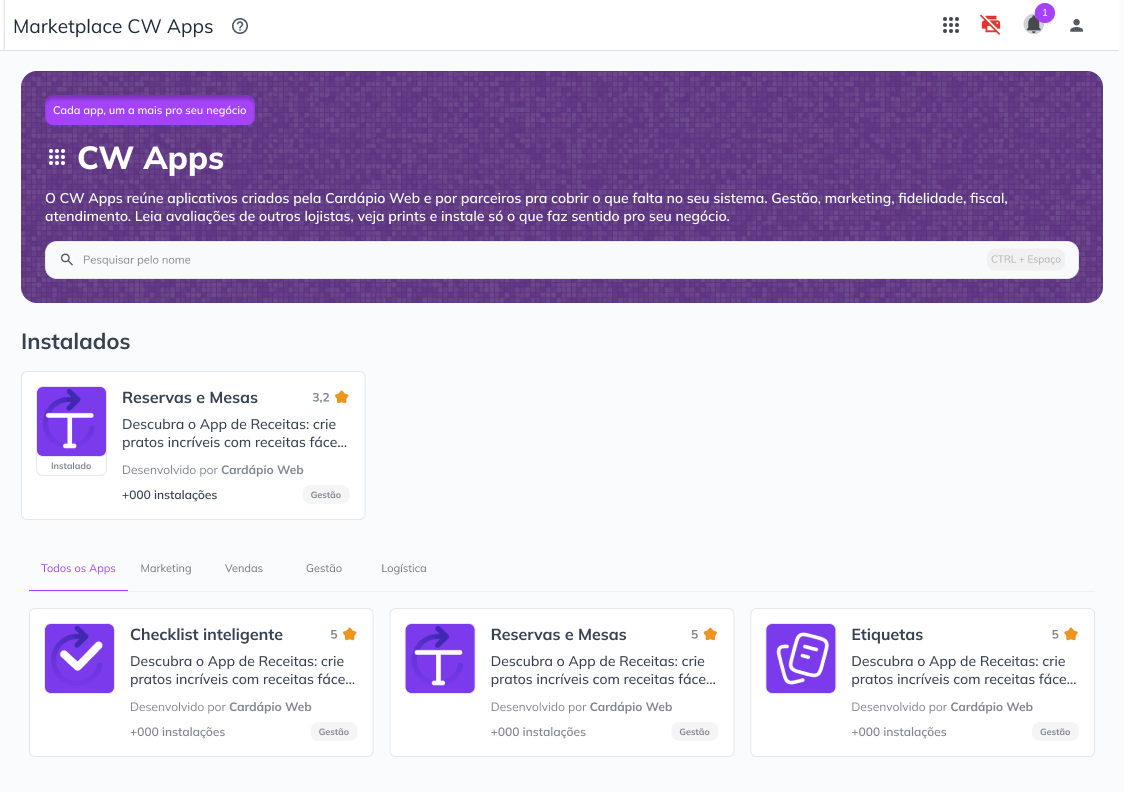Click the 3,2 rating value
The image size is (1124, 792).
[x=320, y=397]
